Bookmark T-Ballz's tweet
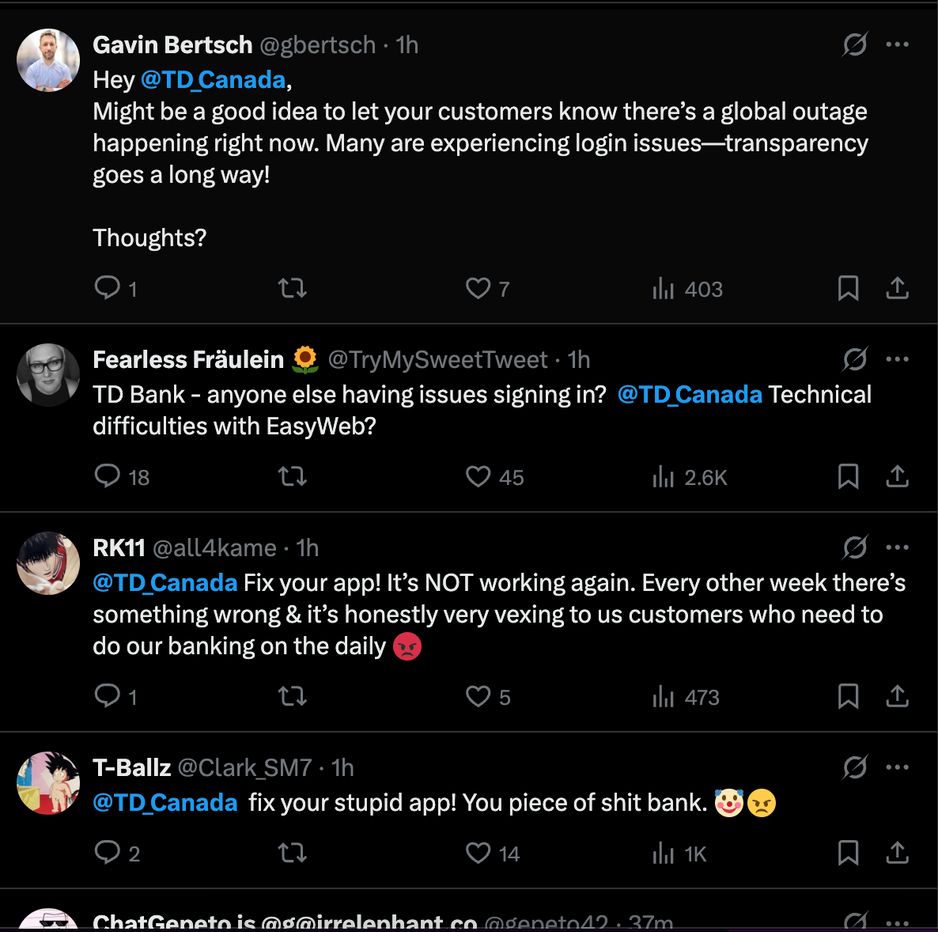 pyautogui.click(x=848, y=853)
